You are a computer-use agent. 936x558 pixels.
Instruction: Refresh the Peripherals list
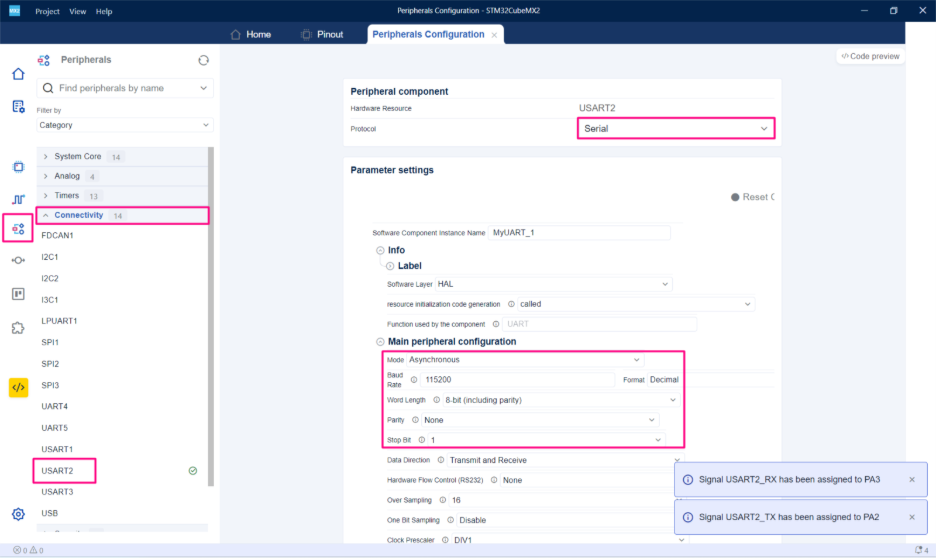click(x=204, y=60)
